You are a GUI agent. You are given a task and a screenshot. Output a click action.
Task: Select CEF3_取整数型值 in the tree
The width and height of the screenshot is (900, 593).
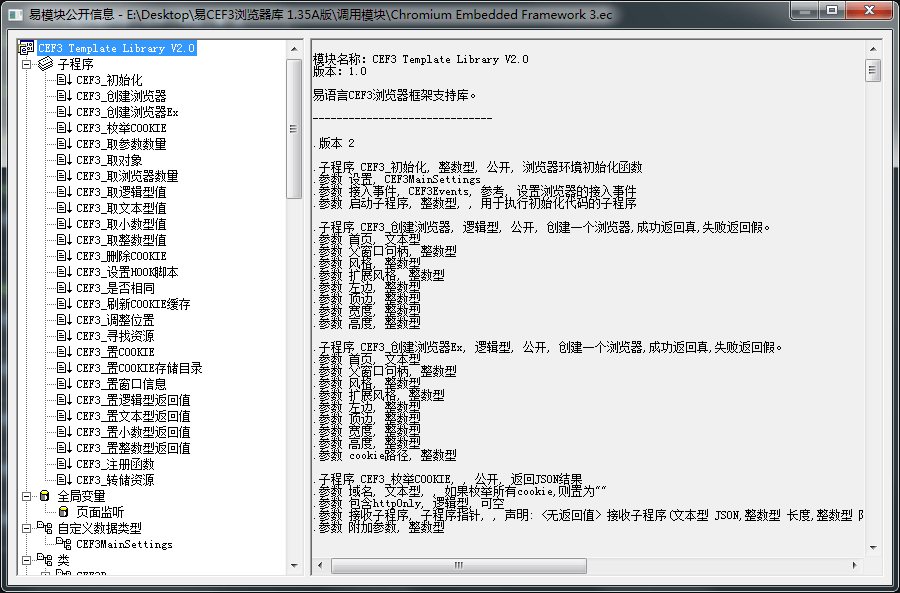tap(121, 240)
